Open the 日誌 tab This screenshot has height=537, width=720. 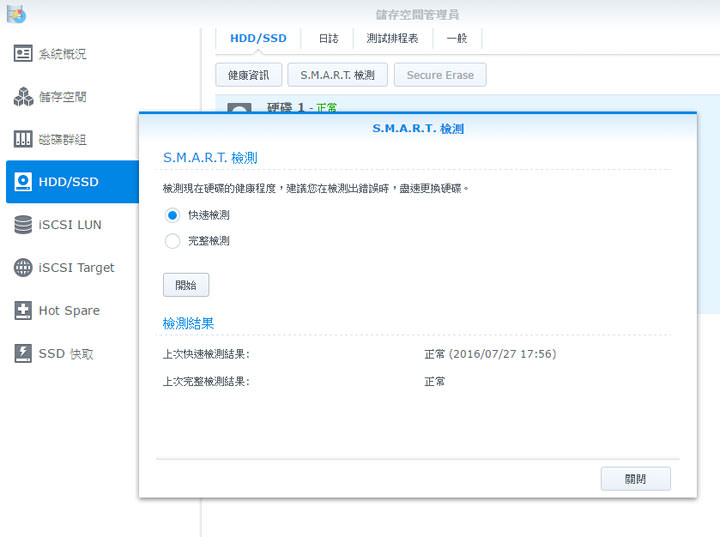point(328,39)
